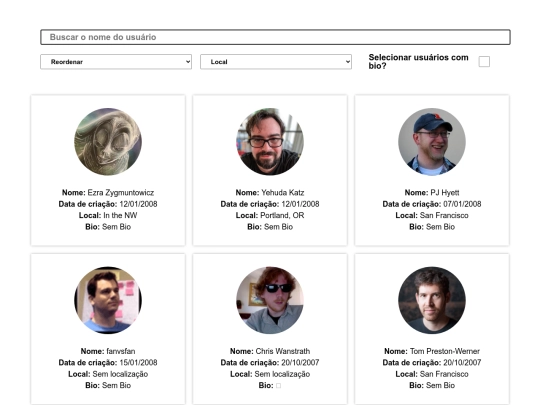Screen dimensions: 540x405
Task: Click fanvsfan's creation date 15/01/2008
Action: 138,363
